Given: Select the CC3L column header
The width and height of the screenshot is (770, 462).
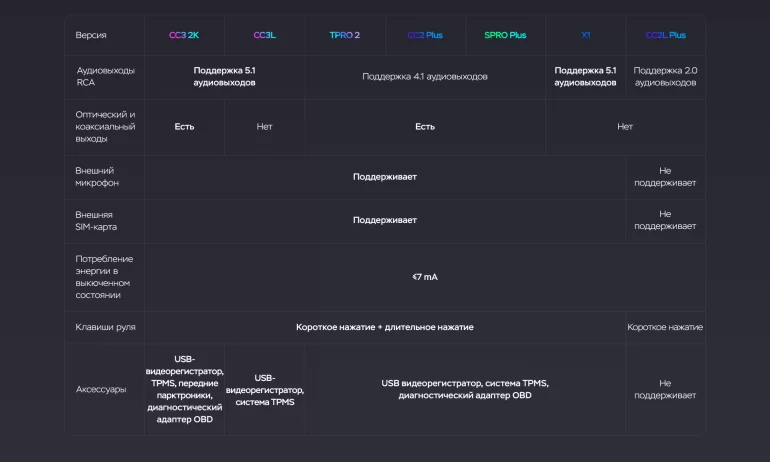Looking at the screenshot, I should [x=264, y=35].
